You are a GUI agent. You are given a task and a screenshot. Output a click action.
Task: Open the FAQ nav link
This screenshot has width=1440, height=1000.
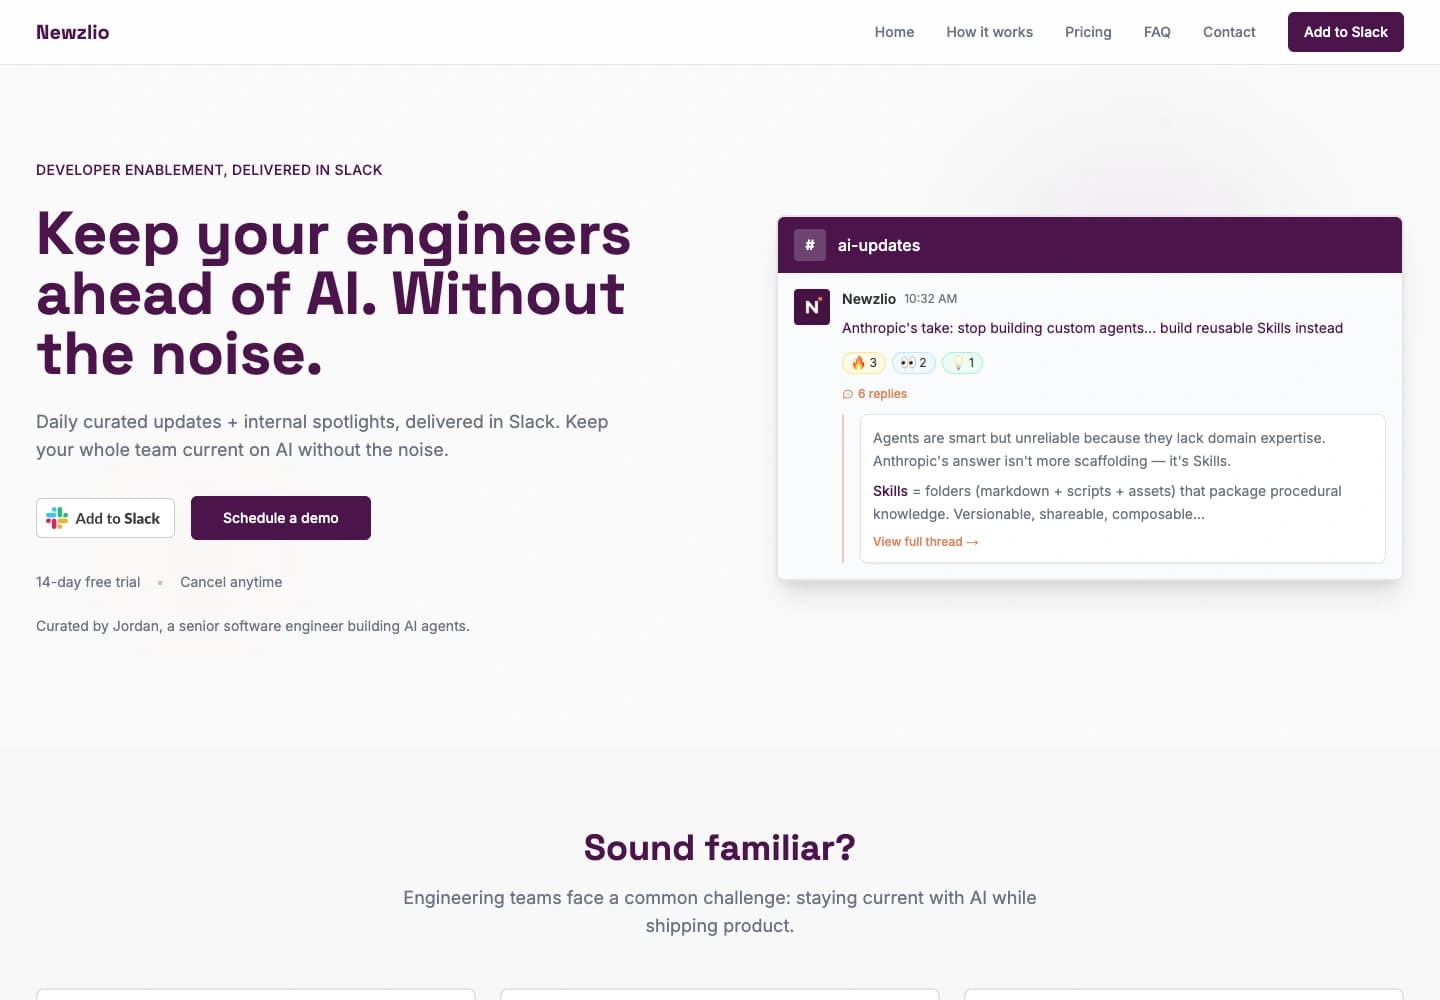pyautogui.click(x=1157, y=32)
